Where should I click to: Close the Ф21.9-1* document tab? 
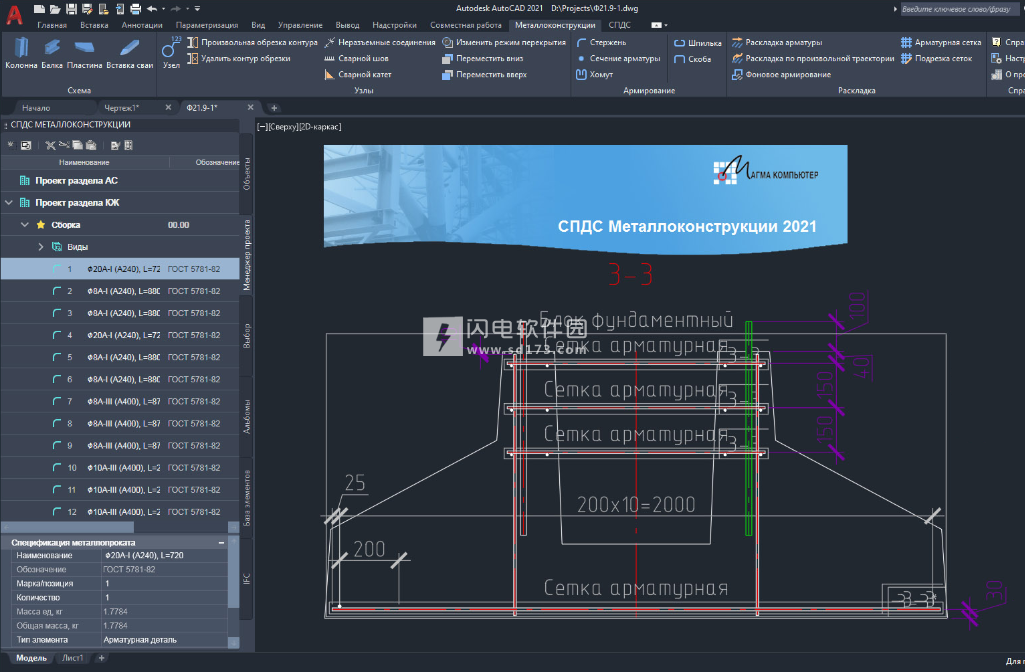(x=250, y=107)
